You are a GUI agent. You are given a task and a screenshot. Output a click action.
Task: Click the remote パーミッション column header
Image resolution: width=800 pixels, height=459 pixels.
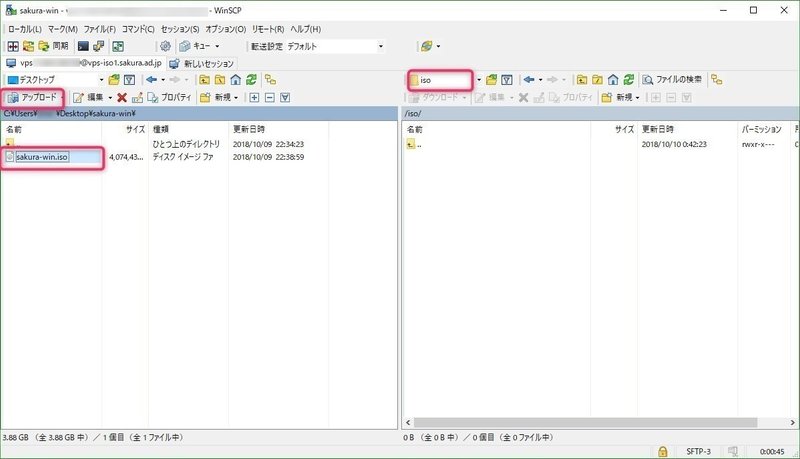point(761,130)
